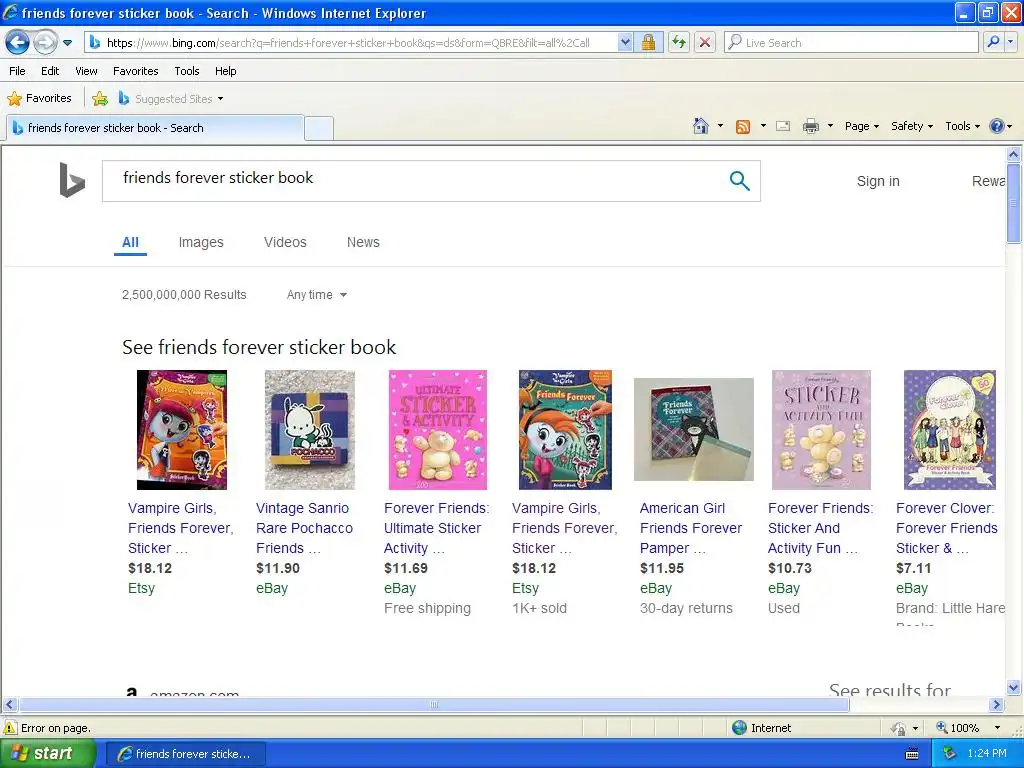
Task: Open the View menu
Action: pos(86,71)
